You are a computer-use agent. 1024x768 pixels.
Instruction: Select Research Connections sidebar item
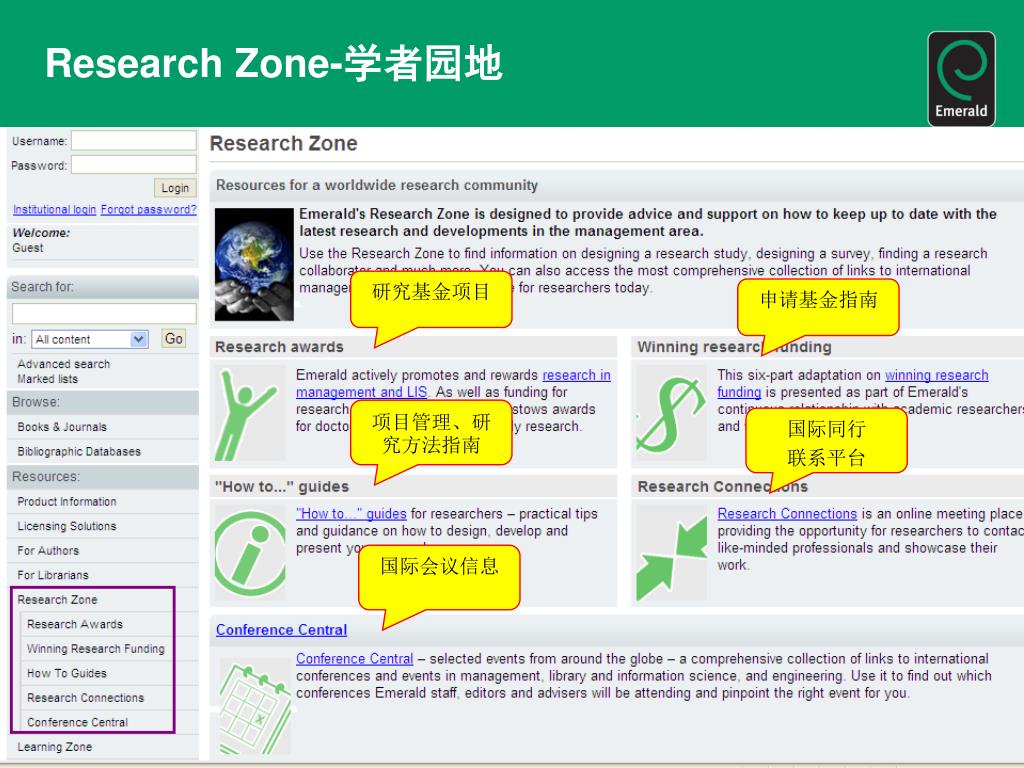[x=86, y=698]
